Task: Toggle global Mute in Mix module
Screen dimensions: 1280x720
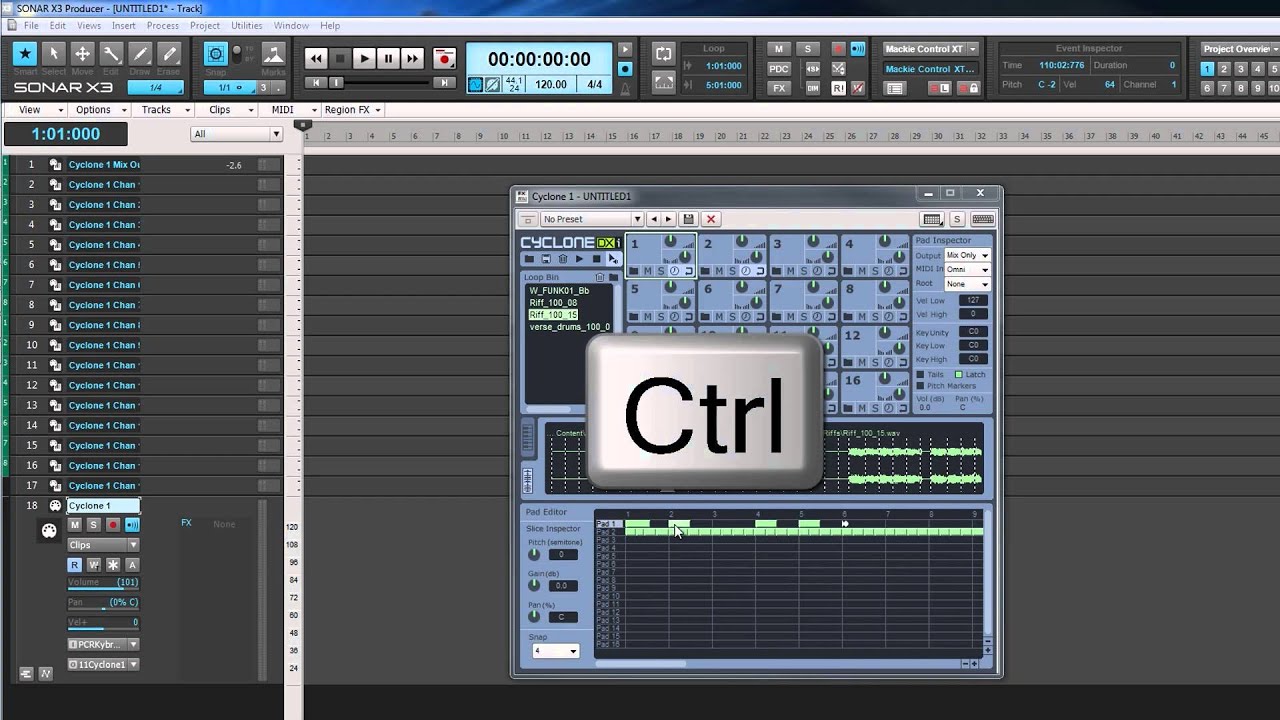Action: click(779, 49)
